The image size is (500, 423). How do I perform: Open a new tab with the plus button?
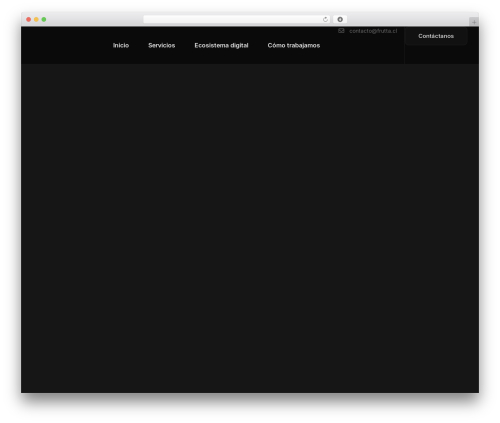pyautogui.click(x=474, y=22)
